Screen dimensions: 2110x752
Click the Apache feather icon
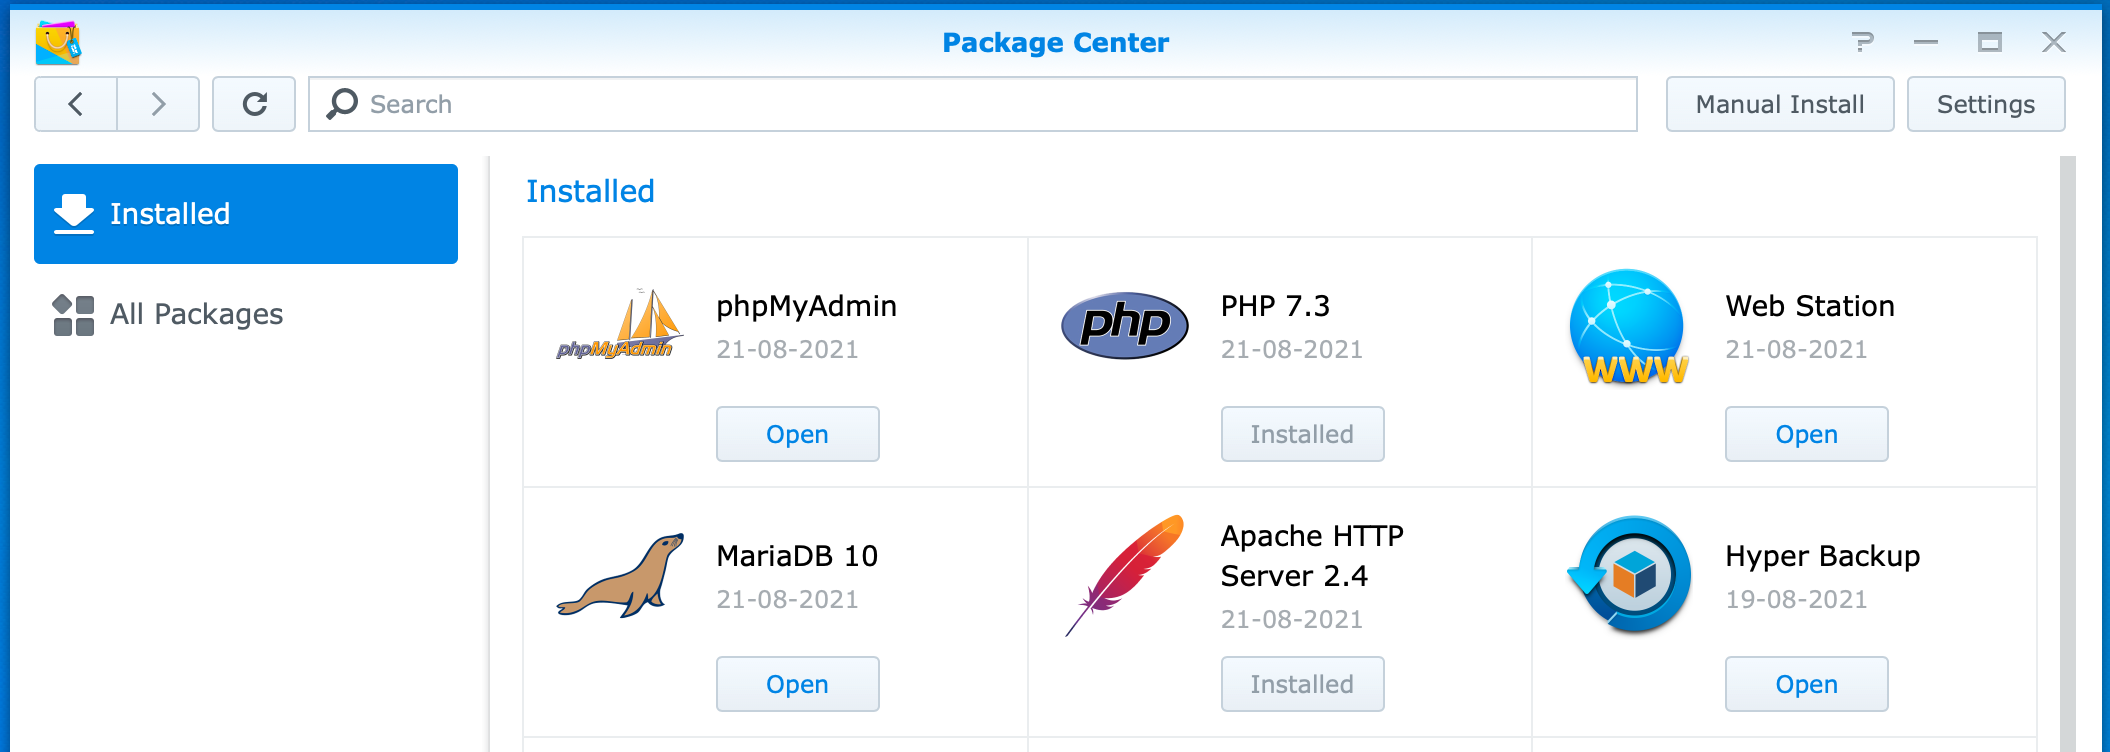tap(1124, 575)
